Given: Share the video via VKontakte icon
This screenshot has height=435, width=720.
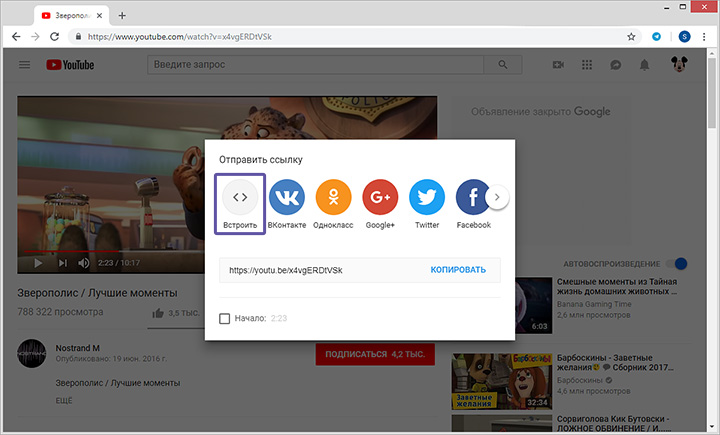Looking at the screenshot, I should [x=287, y=197].
